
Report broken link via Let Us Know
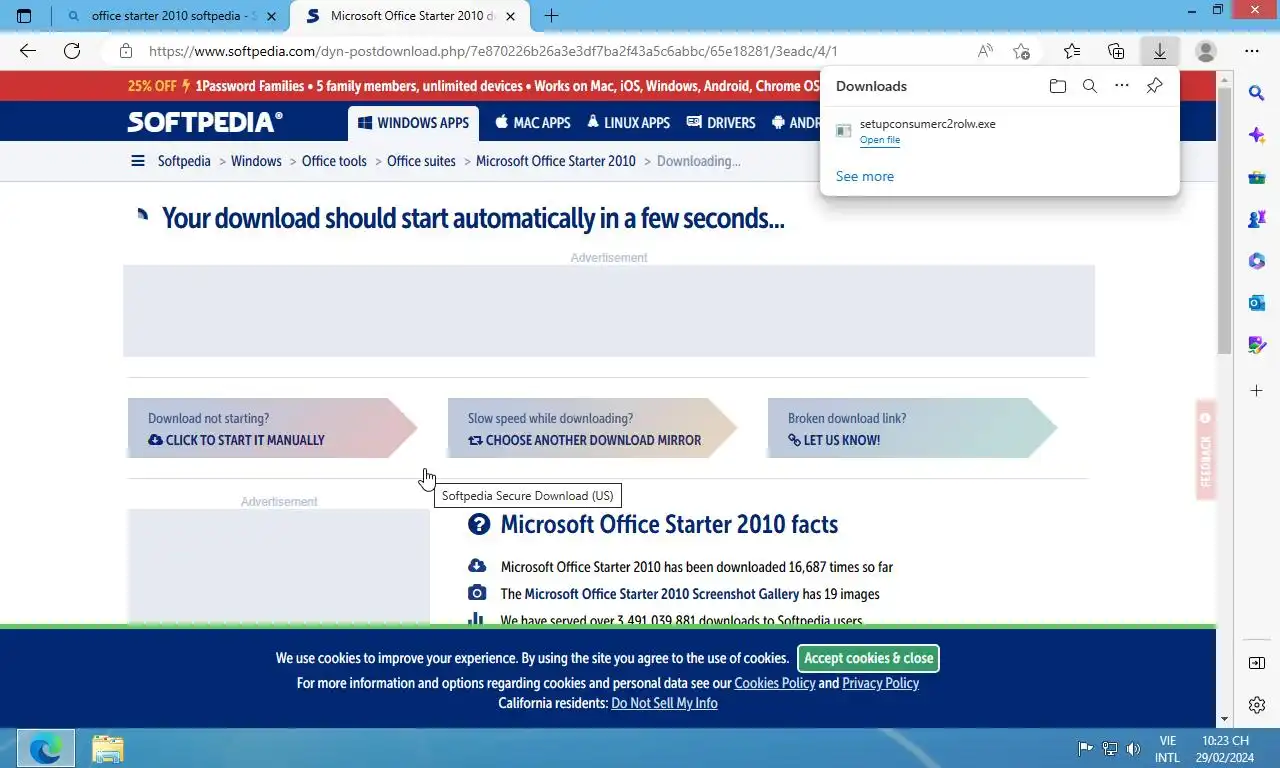click(912, 428)
